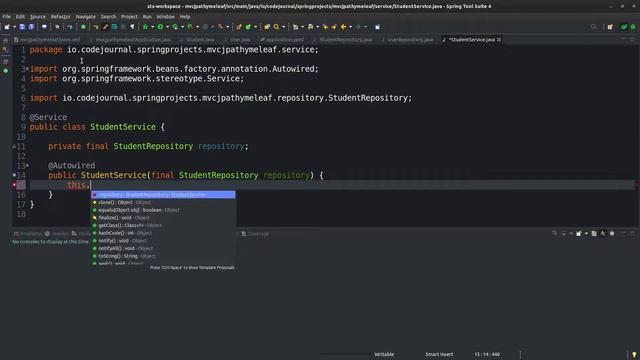Expand the New file dropdown arrow
Image resolution: width=640 pixels, height=360 pixels.
[14, 27]
